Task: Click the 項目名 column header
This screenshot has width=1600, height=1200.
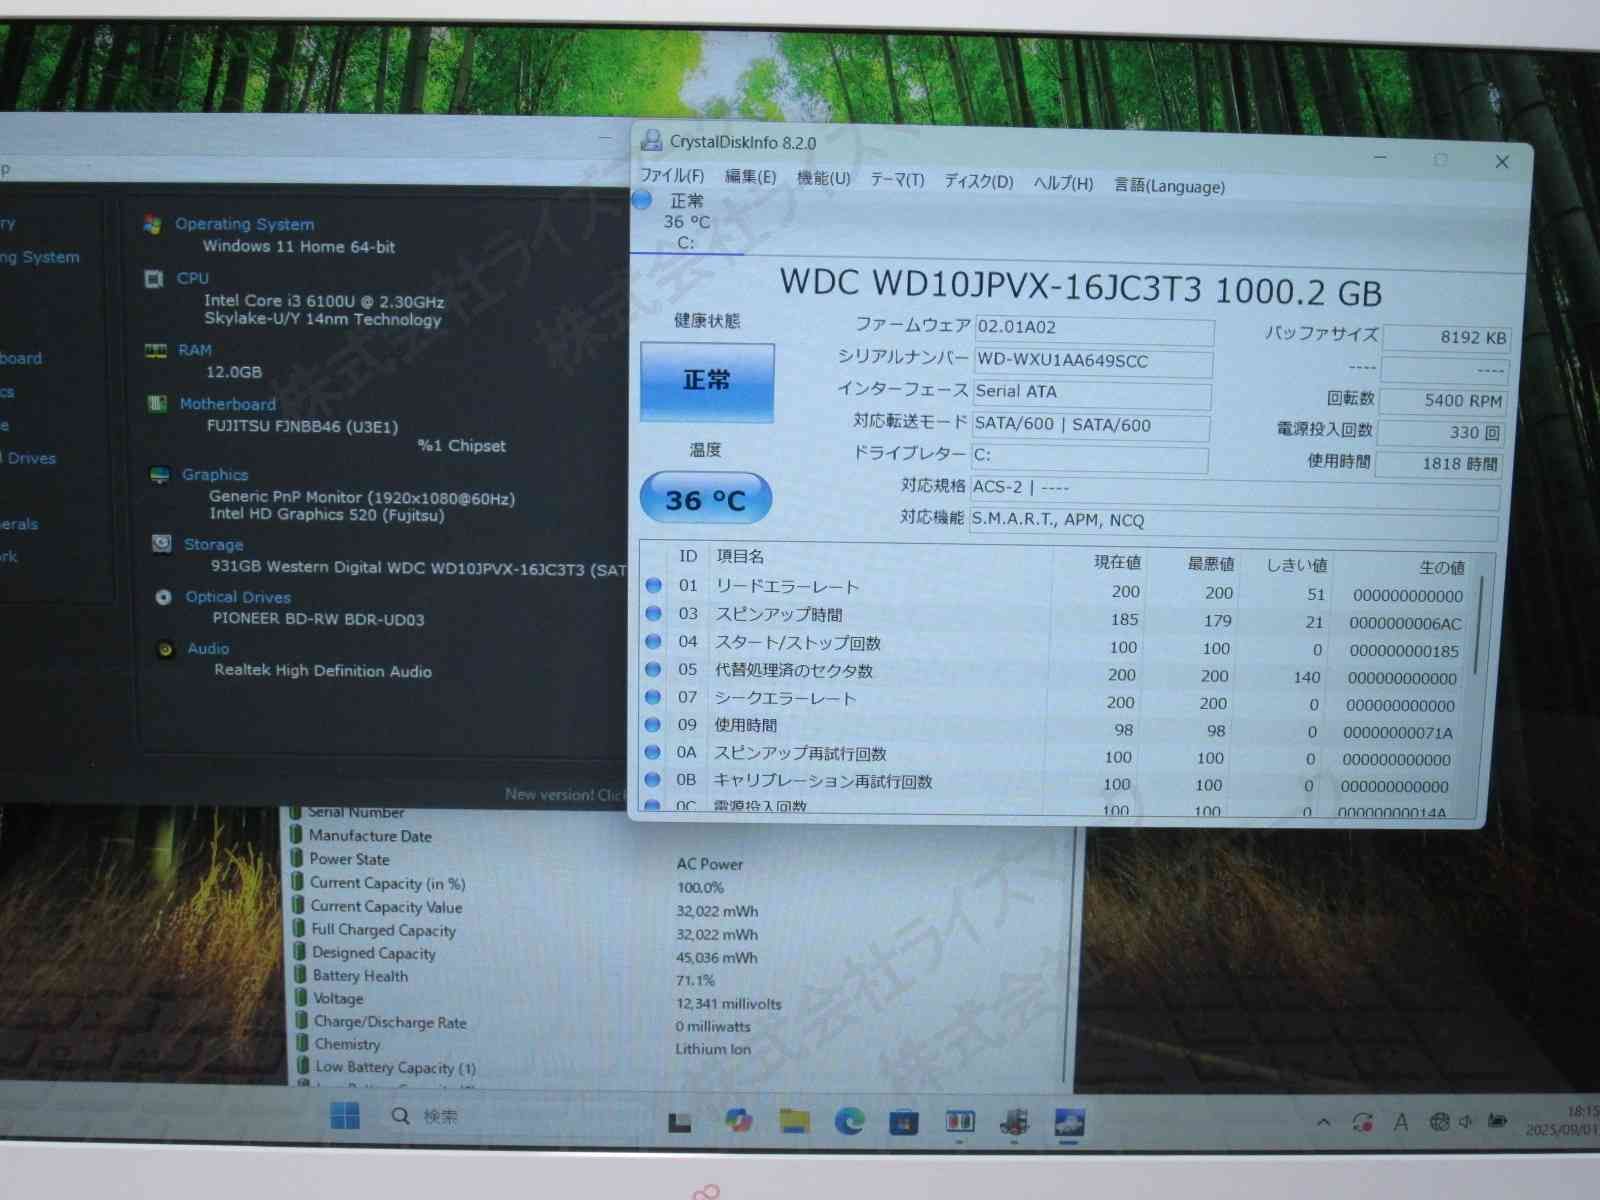Action: [740, 556]
